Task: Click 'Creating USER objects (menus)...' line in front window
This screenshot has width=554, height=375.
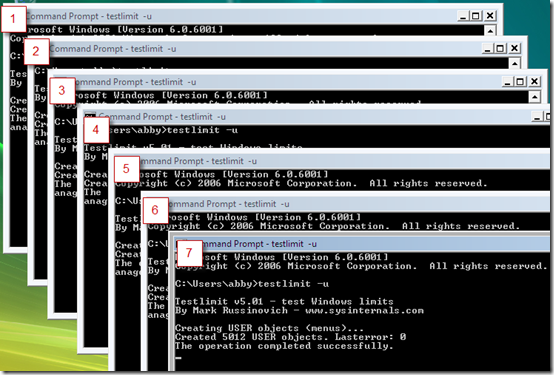Action: click(x=269, y=328)
